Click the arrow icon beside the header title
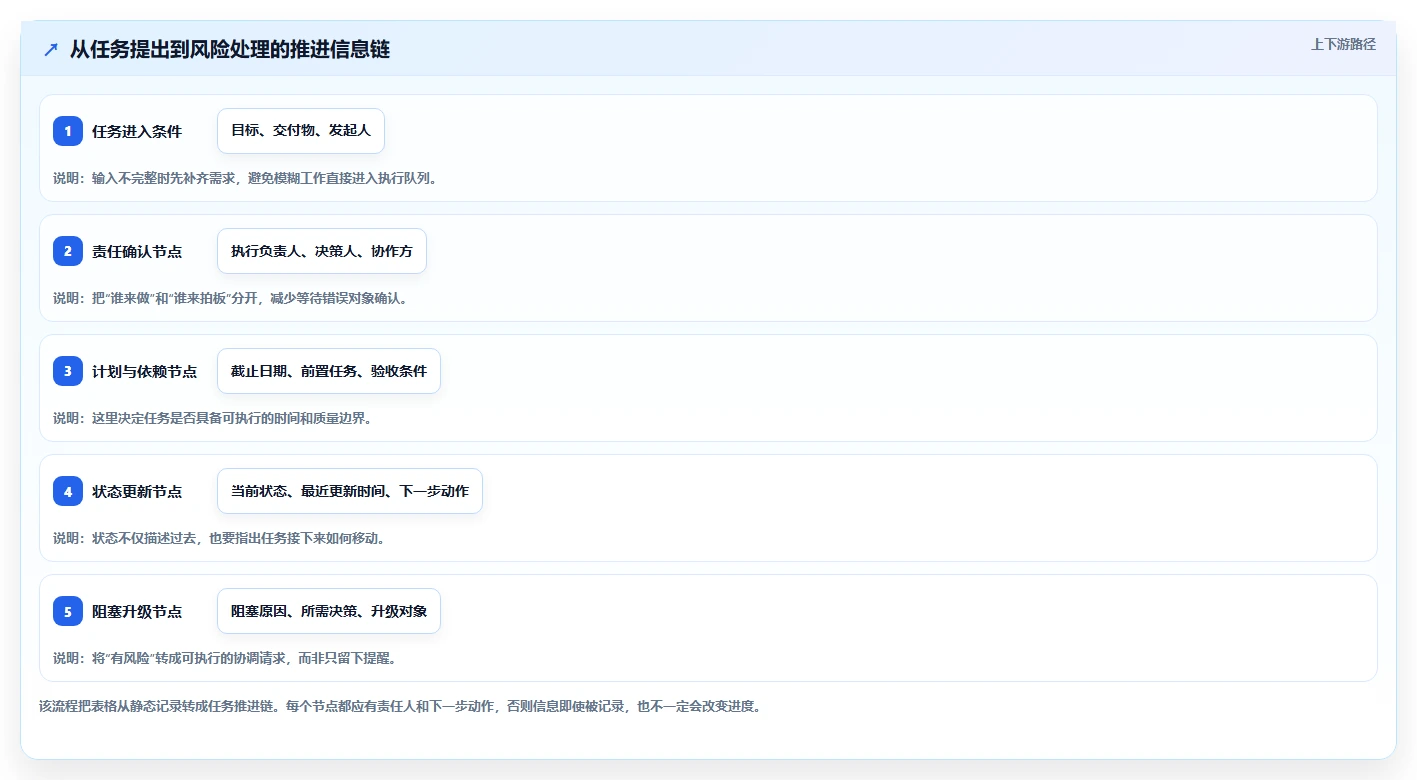 [51, 50]
